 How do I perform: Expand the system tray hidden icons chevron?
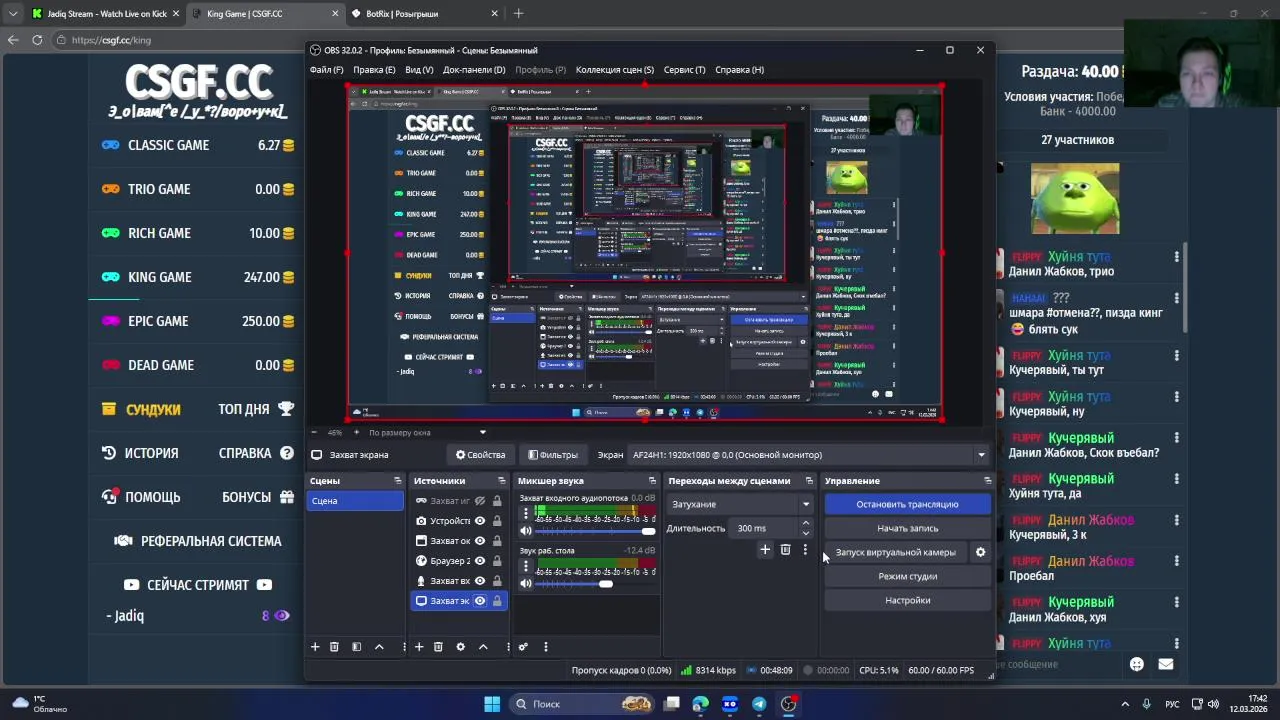1125,704
